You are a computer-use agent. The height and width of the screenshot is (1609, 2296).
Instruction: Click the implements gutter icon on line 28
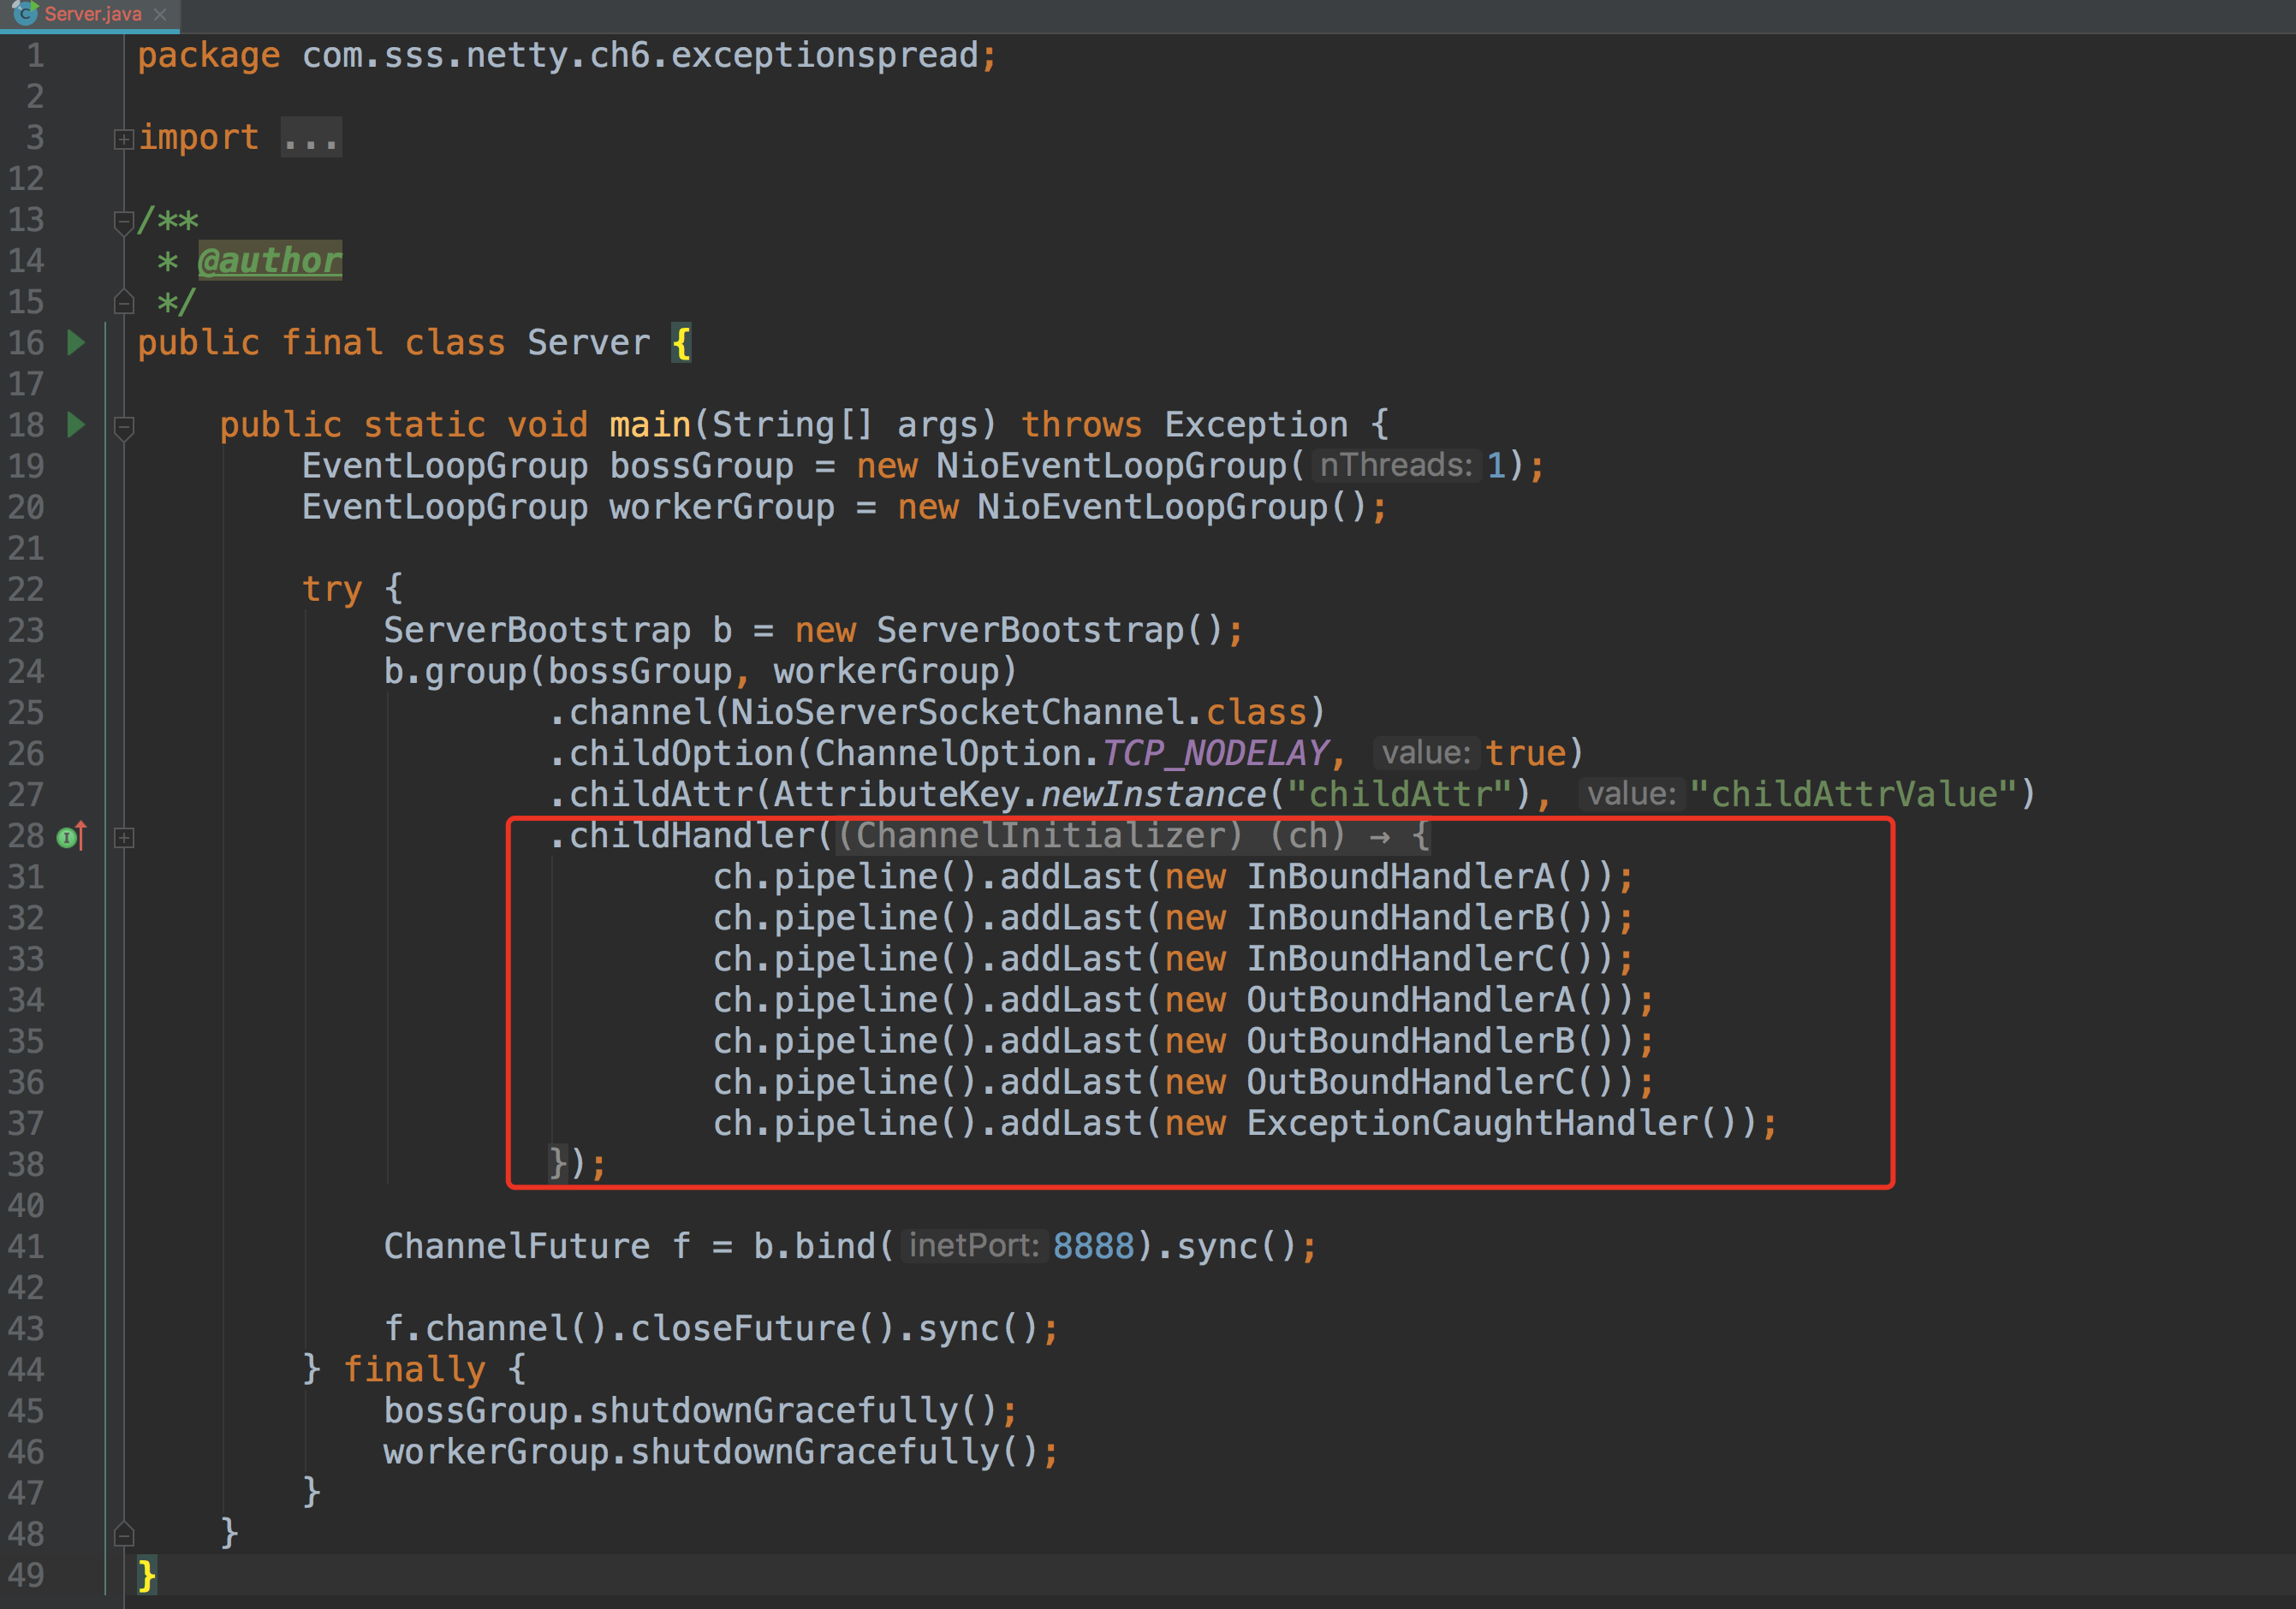click(x=72, y=836)
